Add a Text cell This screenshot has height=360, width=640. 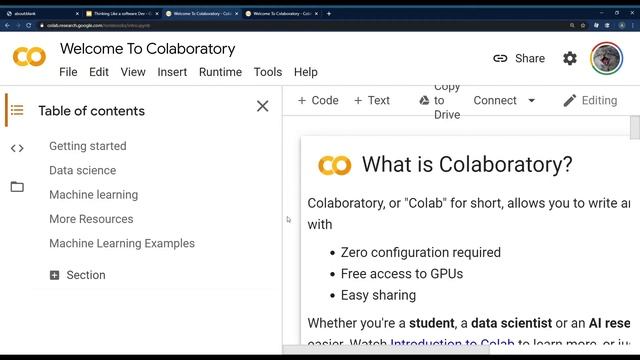tap(371, 100)
